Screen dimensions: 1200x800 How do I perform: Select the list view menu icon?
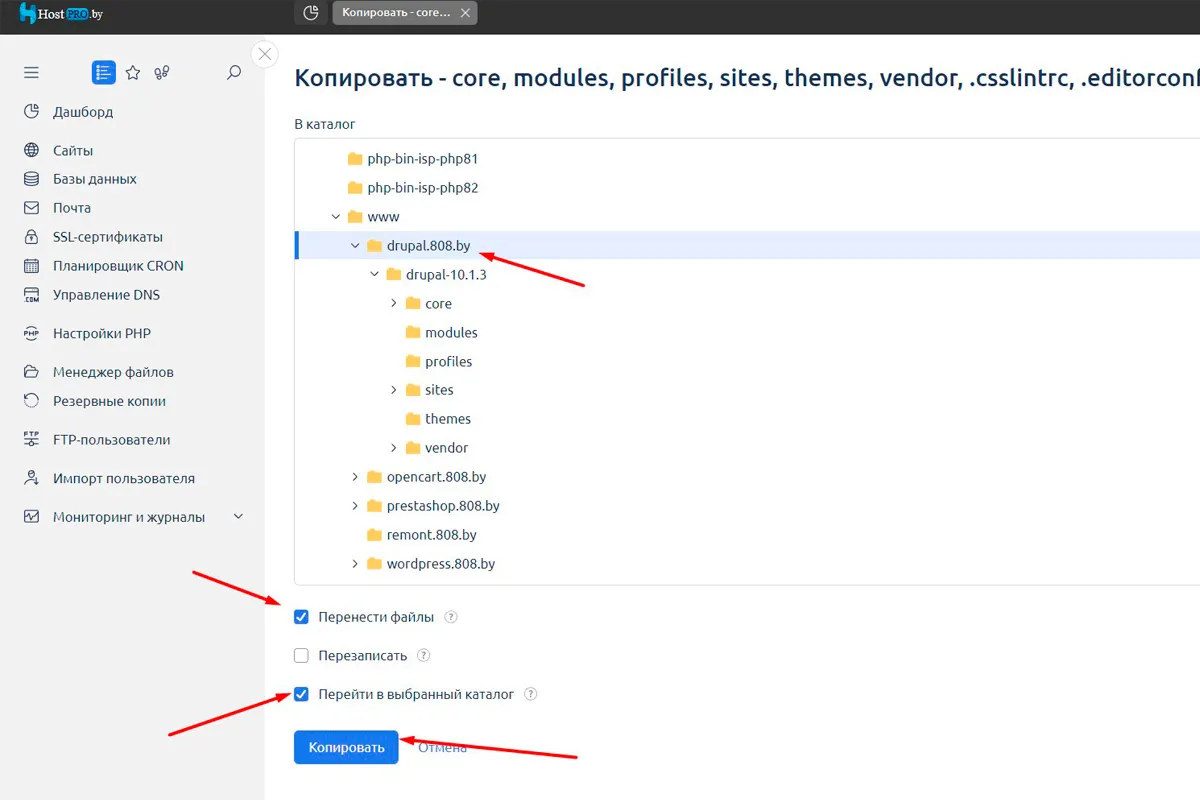coord(103,72)
